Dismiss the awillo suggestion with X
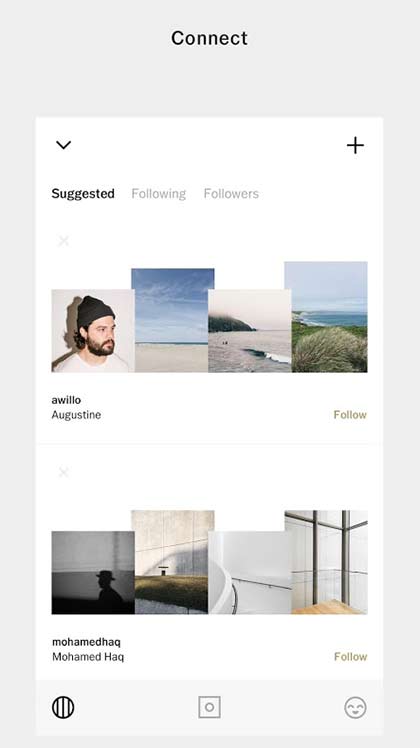This screenshot has height=748, width=420. [x=63, y=241]
